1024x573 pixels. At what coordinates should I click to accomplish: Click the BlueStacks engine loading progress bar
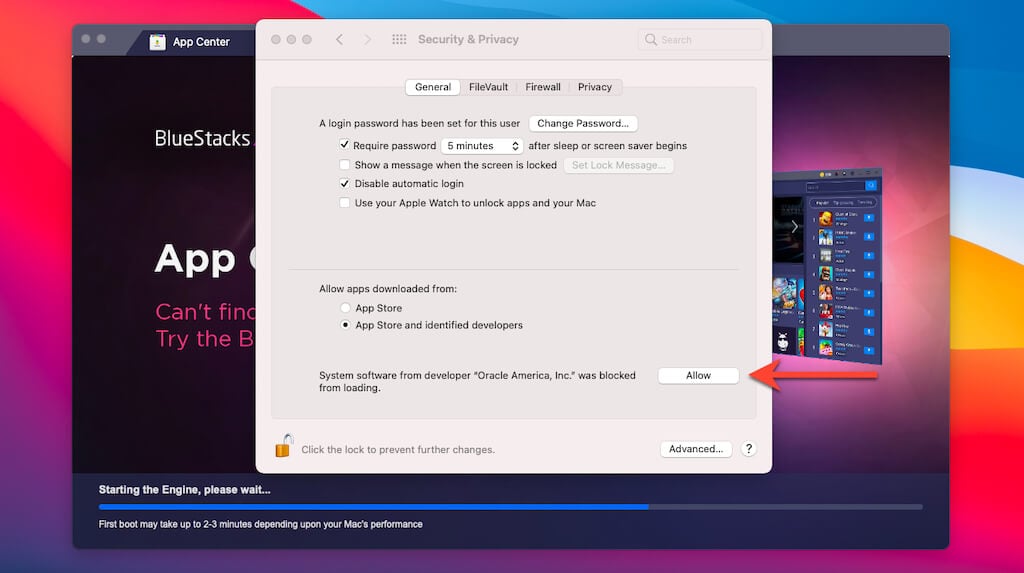tap(510, 506)
